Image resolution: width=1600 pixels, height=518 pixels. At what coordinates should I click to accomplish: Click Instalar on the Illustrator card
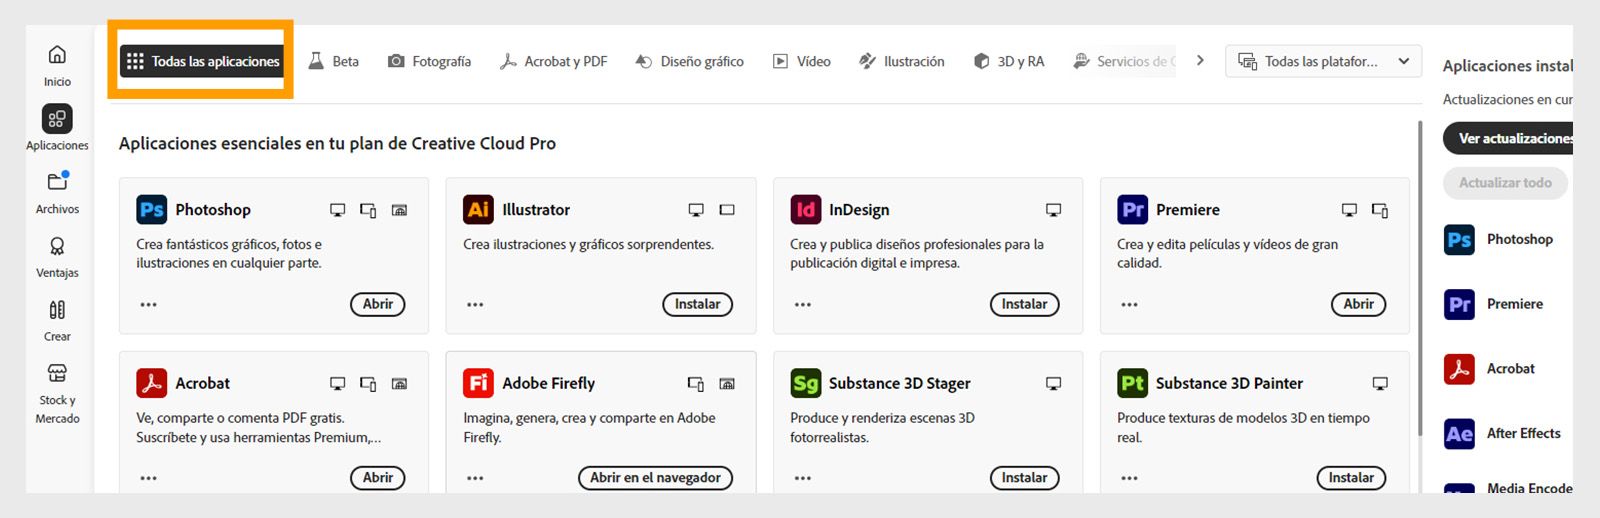(x=697, y=304)
